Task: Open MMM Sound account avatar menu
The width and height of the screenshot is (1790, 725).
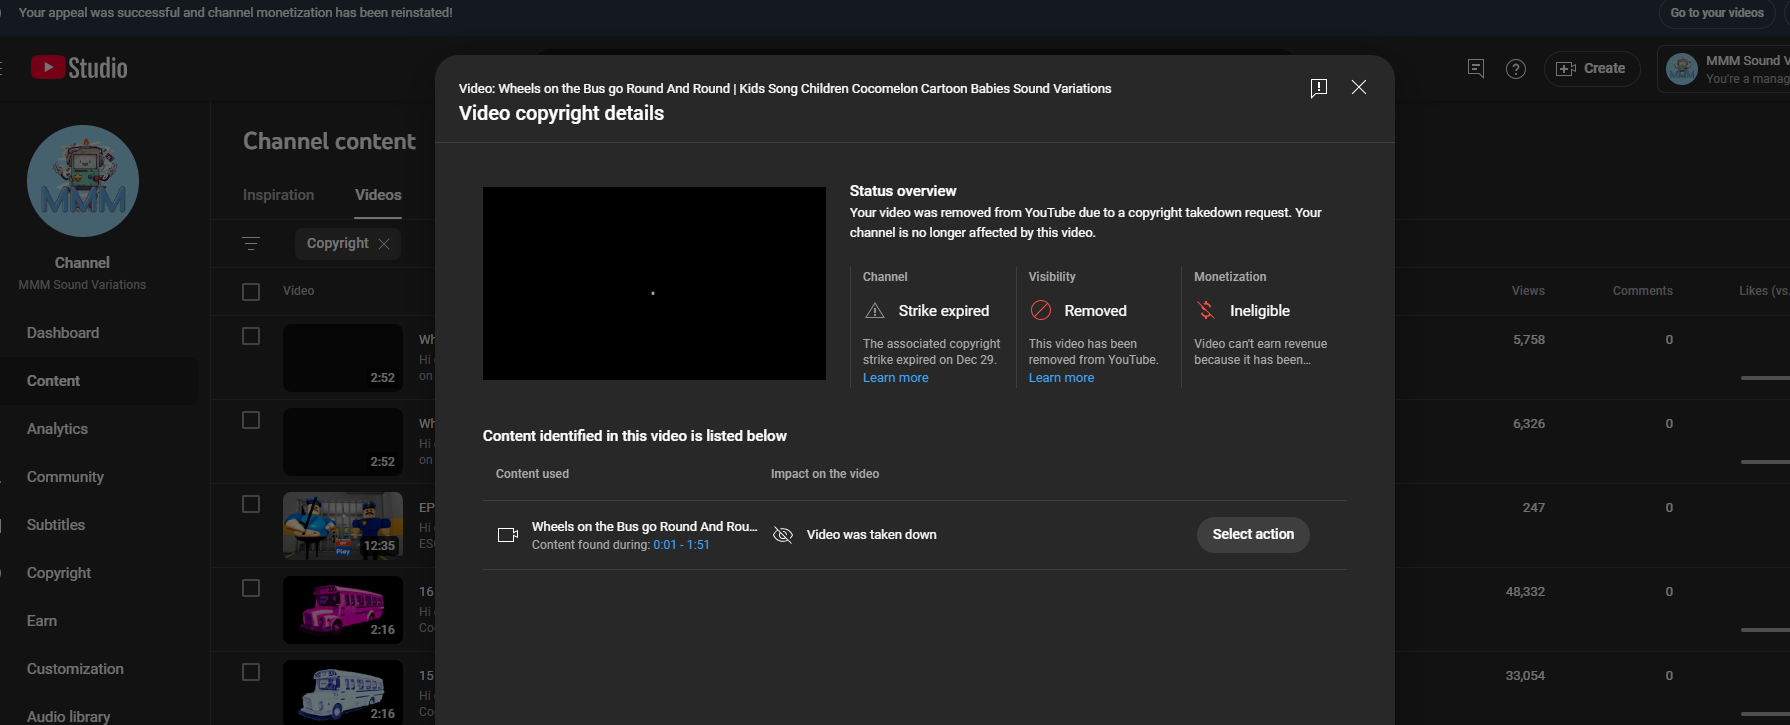Action: [x=1682, y=69]
